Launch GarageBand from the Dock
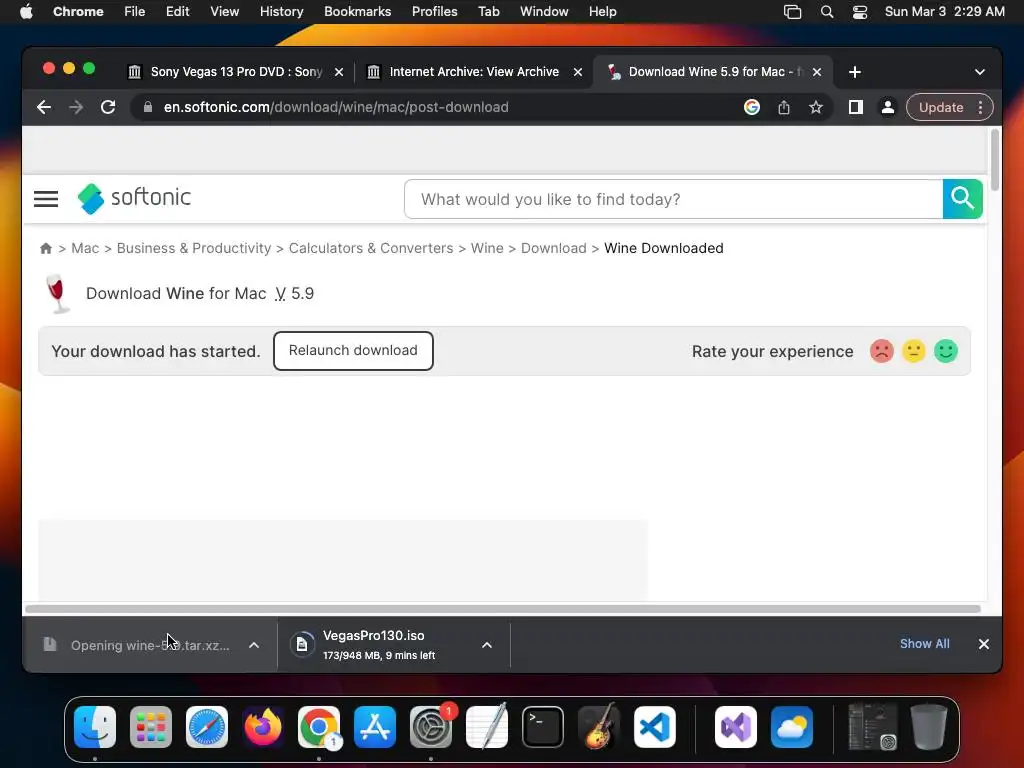This screenshot has height=768, width=1024. tap(598, 727)
